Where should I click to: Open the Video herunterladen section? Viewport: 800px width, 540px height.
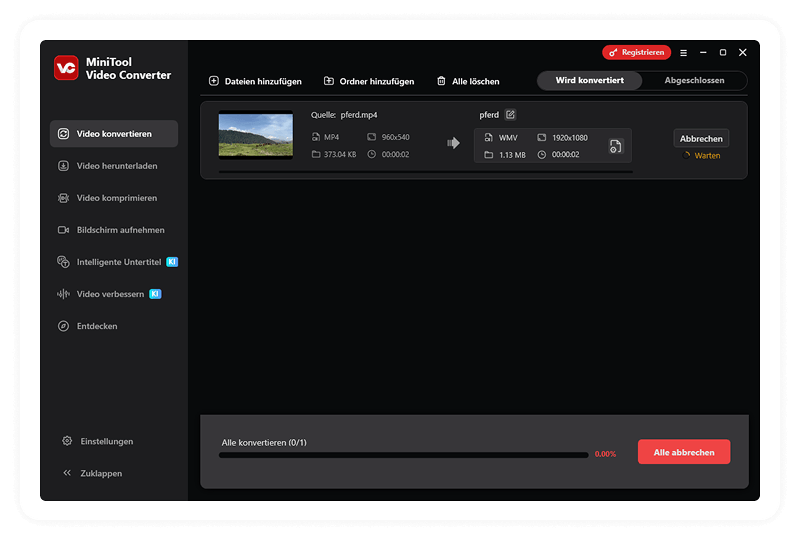(x=114, y=166)
